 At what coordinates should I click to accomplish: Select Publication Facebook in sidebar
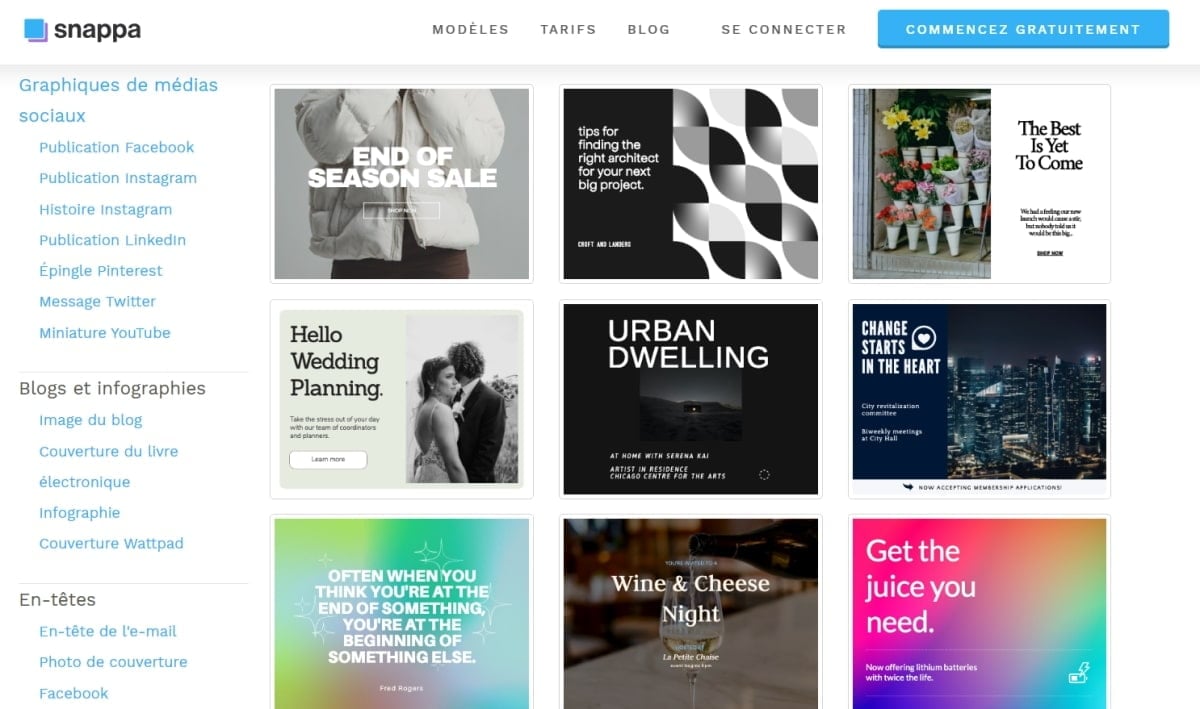pyautogui.click(x=116, y=147)
